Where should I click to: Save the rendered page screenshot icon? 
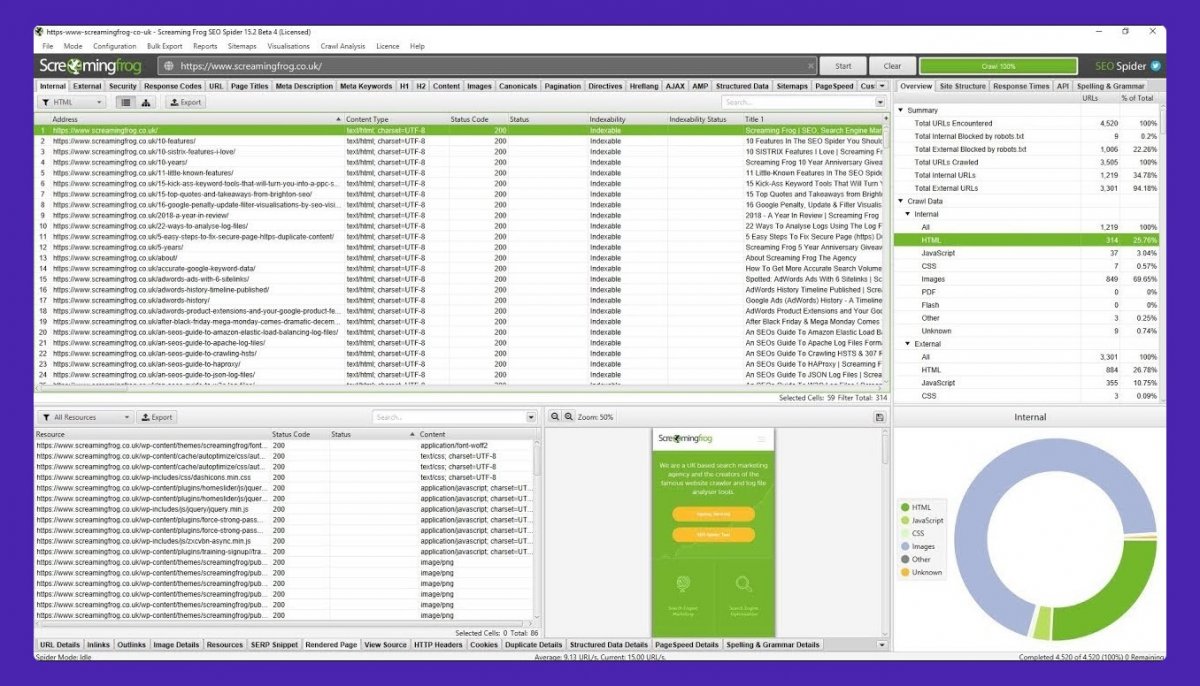pyautogui.click(x=879, y=417)
